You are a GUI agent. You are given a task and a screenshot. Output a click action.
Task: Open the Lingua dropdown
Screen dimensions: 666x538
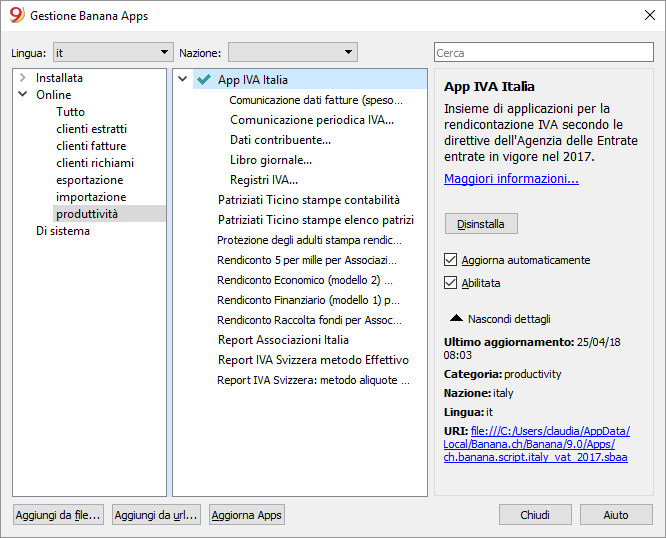[x=113, y=52]
